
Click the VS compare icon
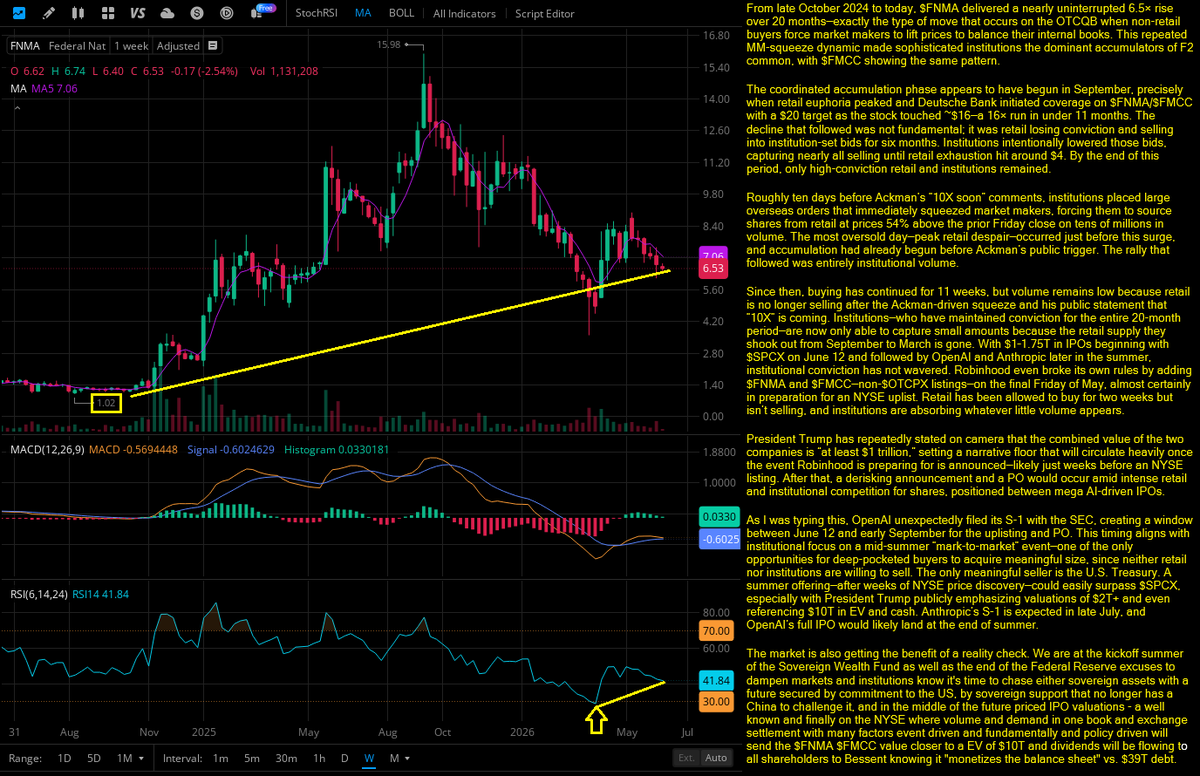click(138, 13)
